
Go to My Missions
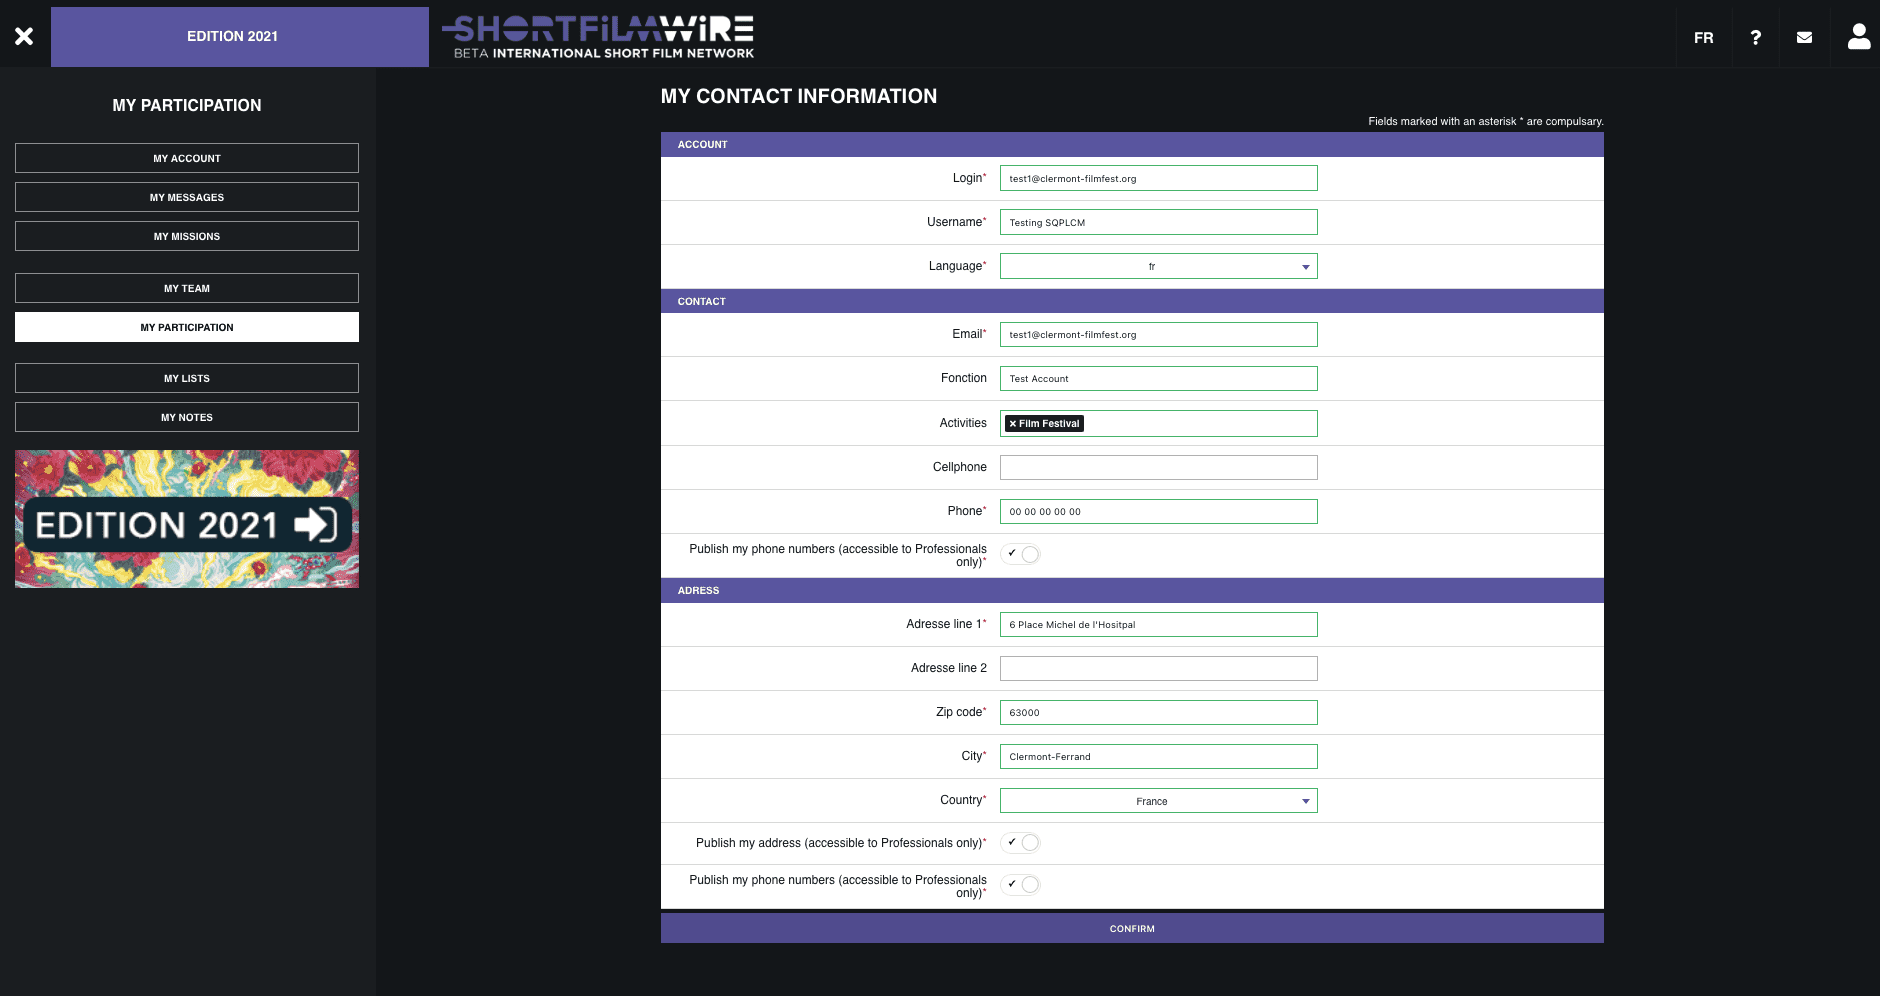(x=187, y=236)
